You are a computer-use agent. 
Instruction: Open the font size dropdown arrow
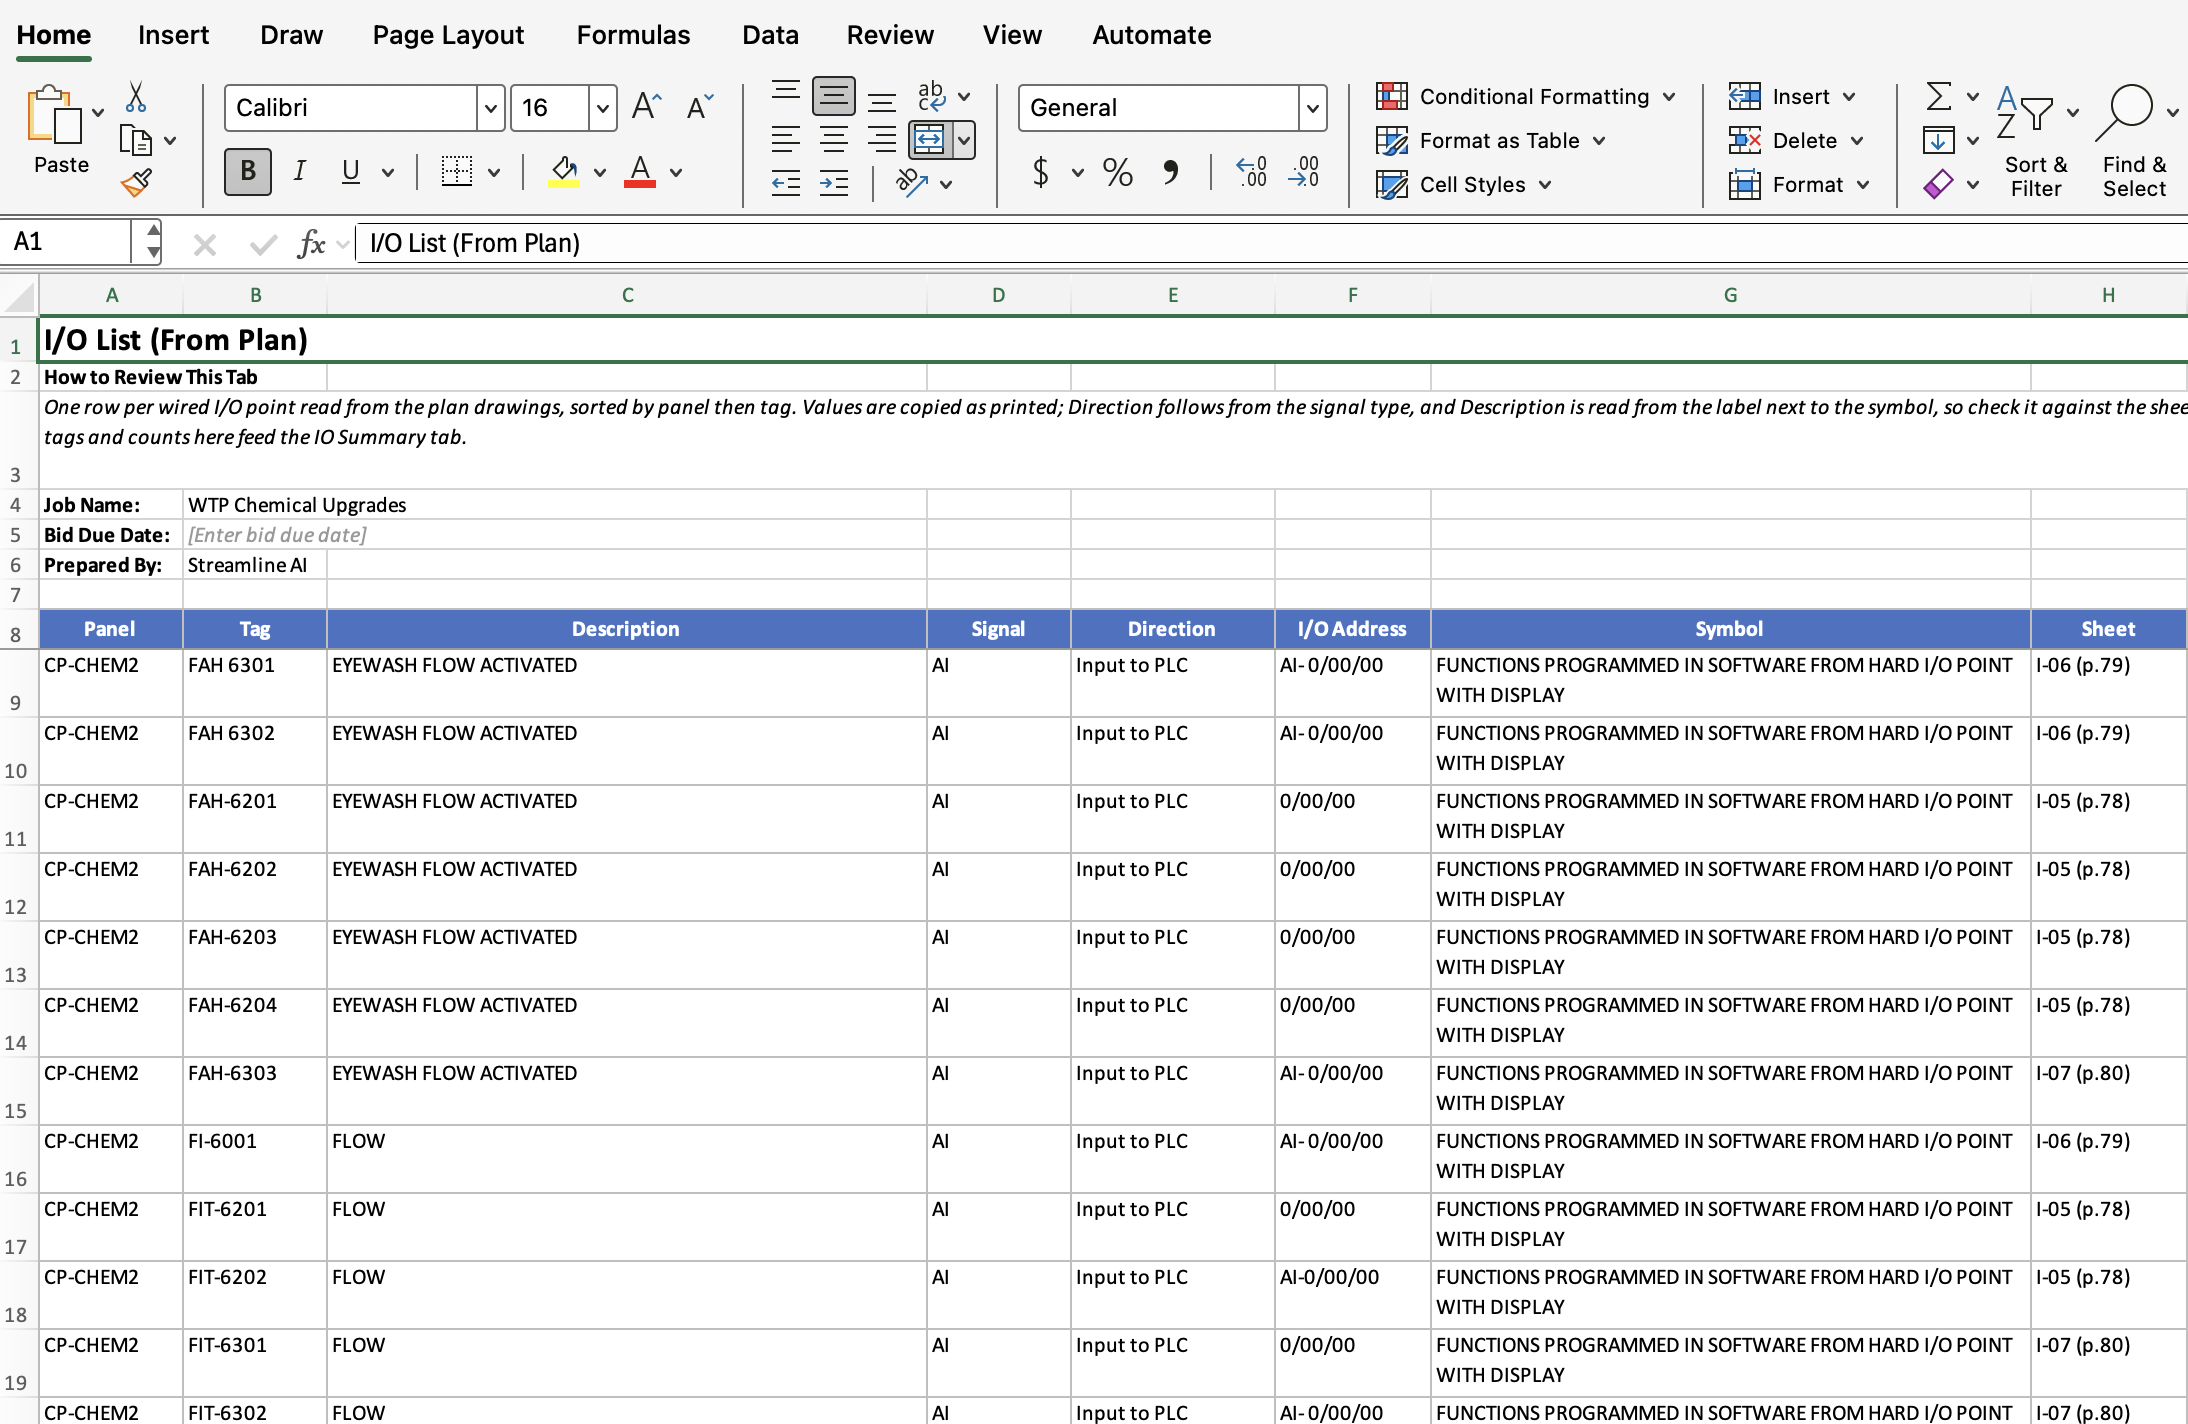(602, 108)
